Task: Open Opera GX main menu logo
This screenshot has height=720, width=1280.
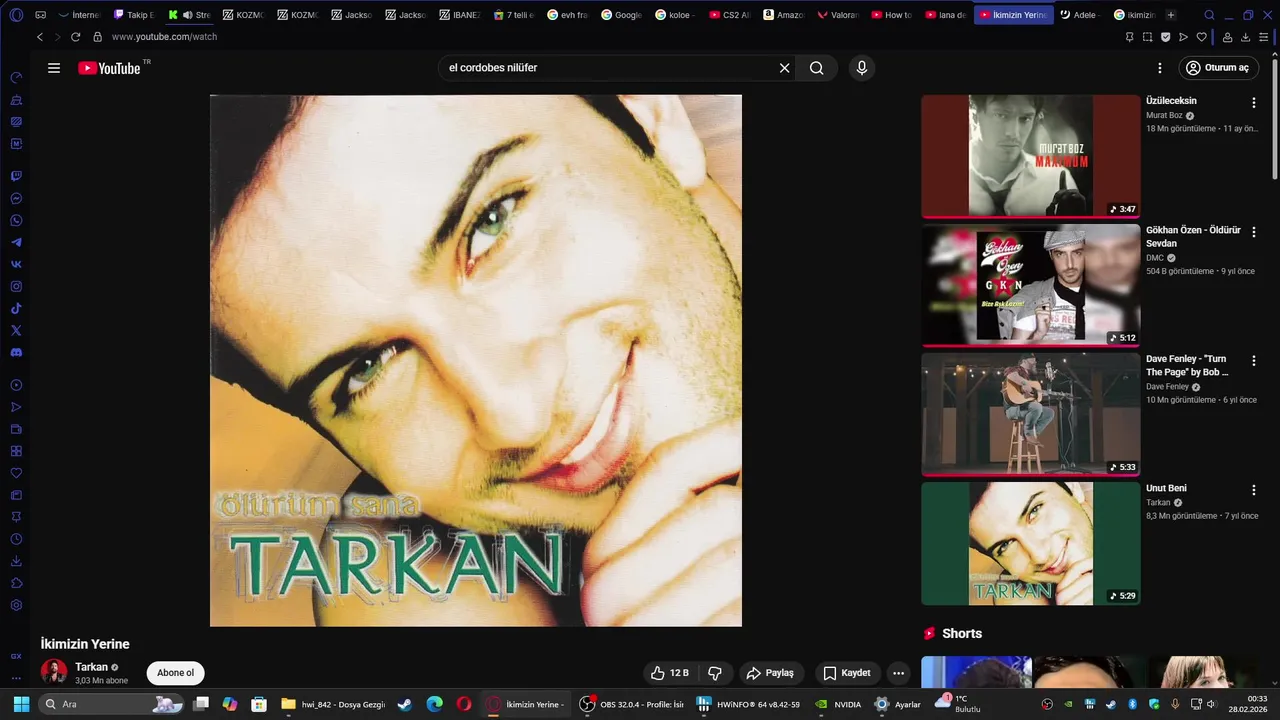Action: [16, 15]
